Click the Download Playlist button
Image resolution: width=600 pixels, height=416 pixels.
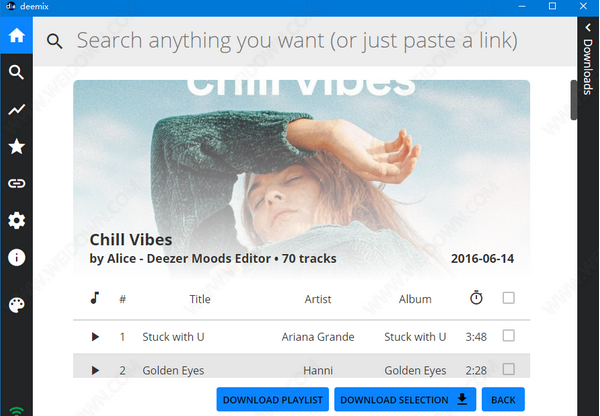point(272,400)
